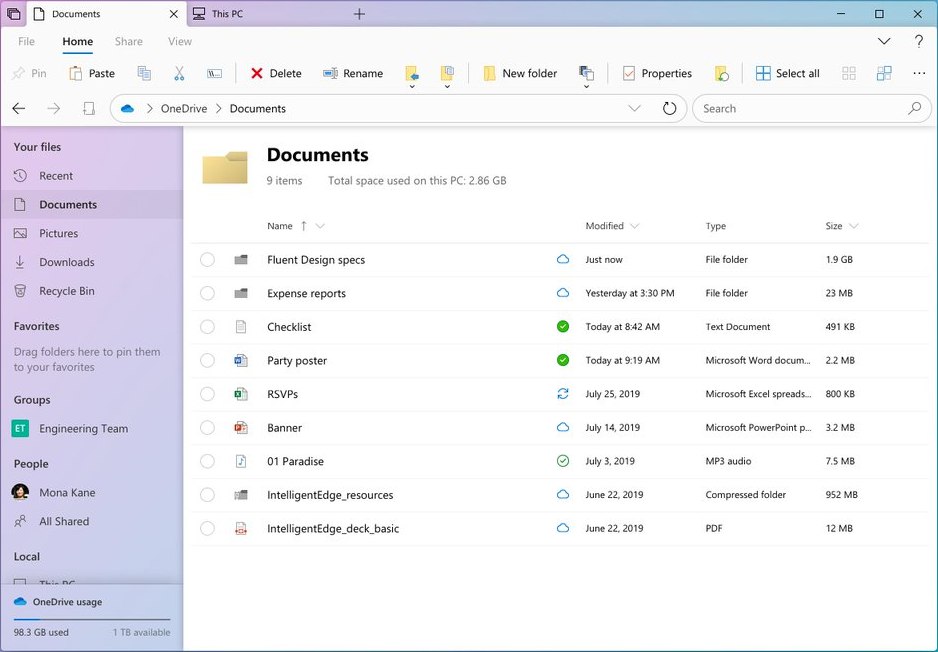938x652 pixels.
Task: Click the Move to folder icon
Action: (412, 73)
